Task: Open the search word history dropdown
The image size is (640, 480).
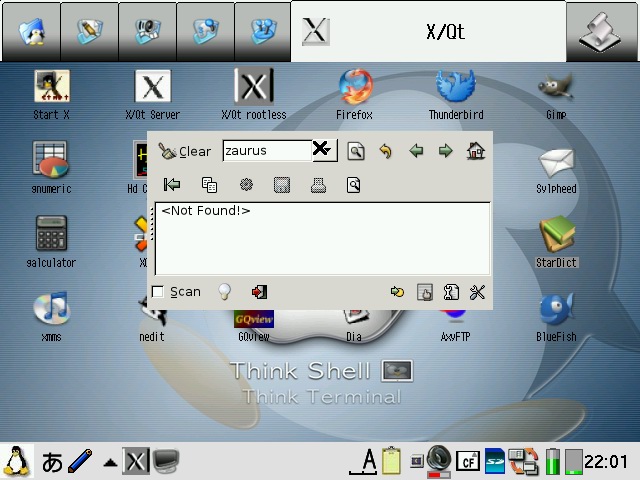Action: (x=322, y=151)
